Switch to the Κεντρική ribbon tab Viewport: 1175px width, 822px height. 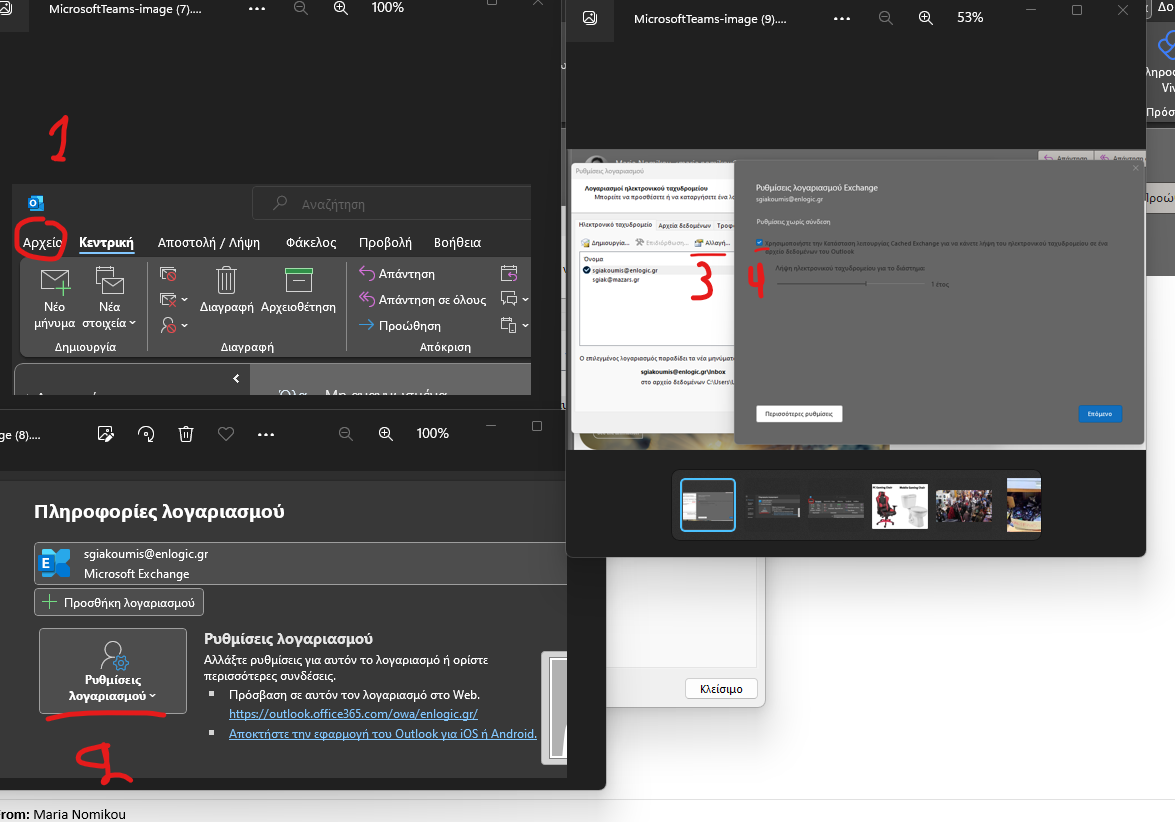coord(106,242)
